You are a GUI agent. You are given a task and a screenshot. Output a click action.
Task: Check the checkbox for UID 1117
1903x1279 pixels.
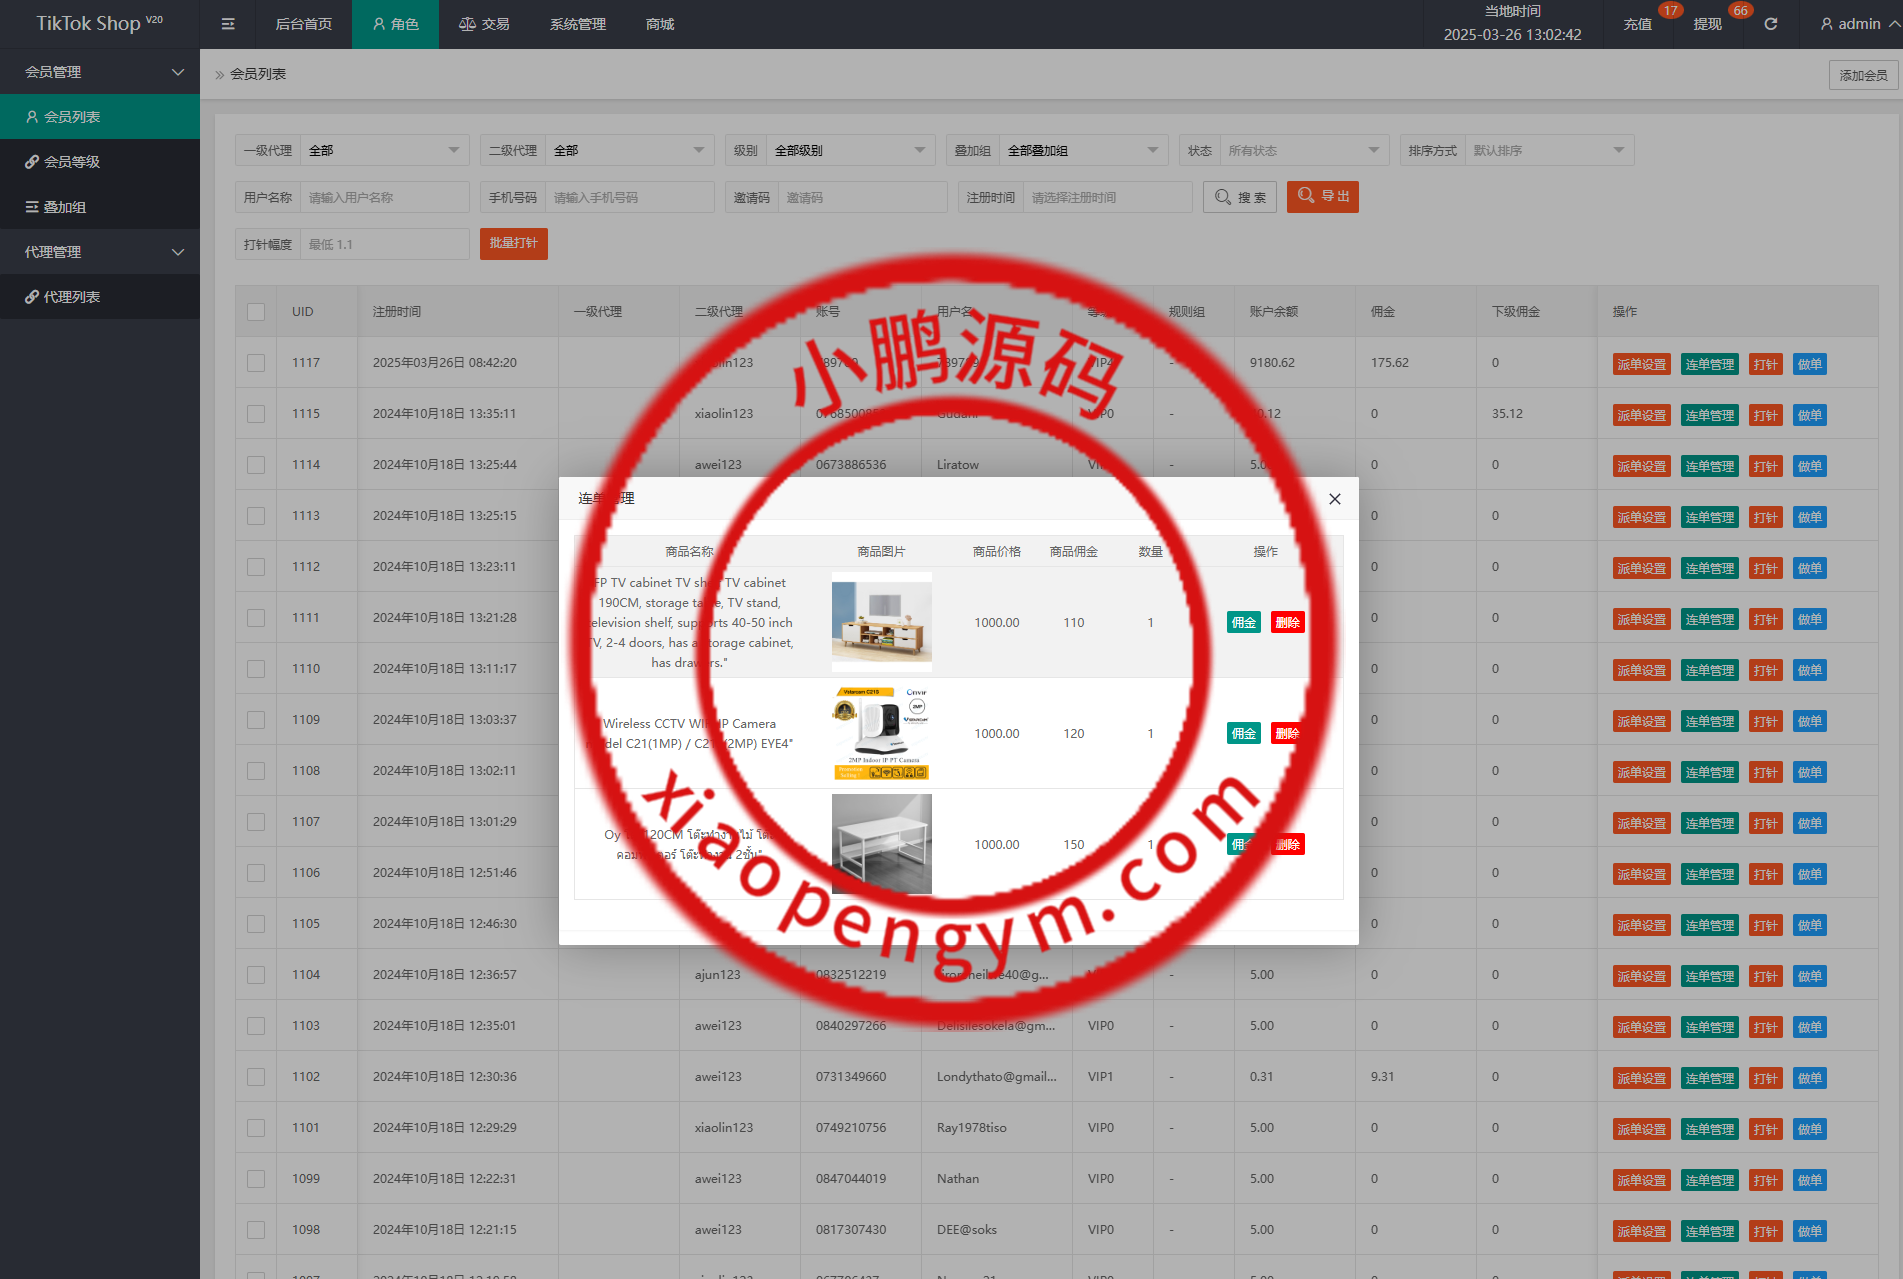(256, 363)
